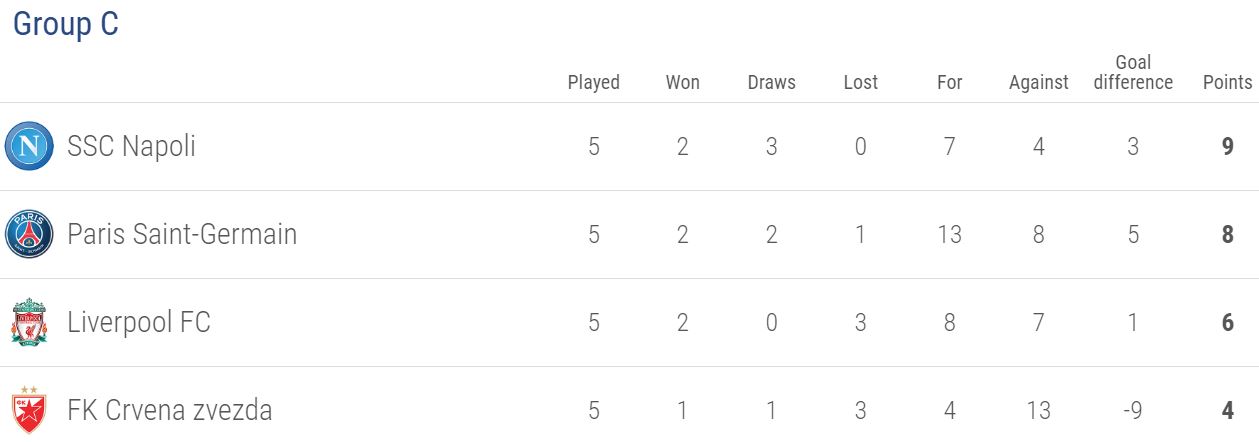
Task: Click the Played column header
Action: point(594,82)
